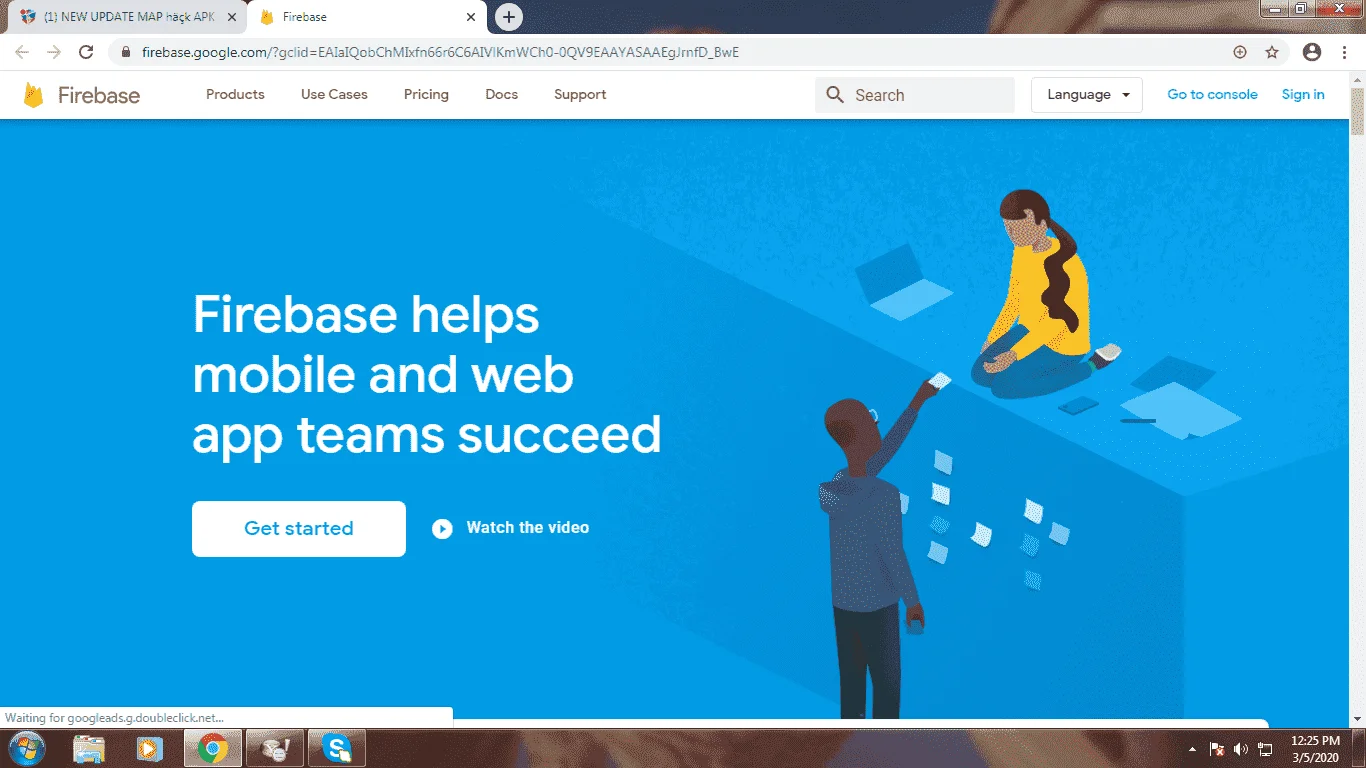Open the Language dropdown
The image size is (1366, 768).
[1087, 95]
